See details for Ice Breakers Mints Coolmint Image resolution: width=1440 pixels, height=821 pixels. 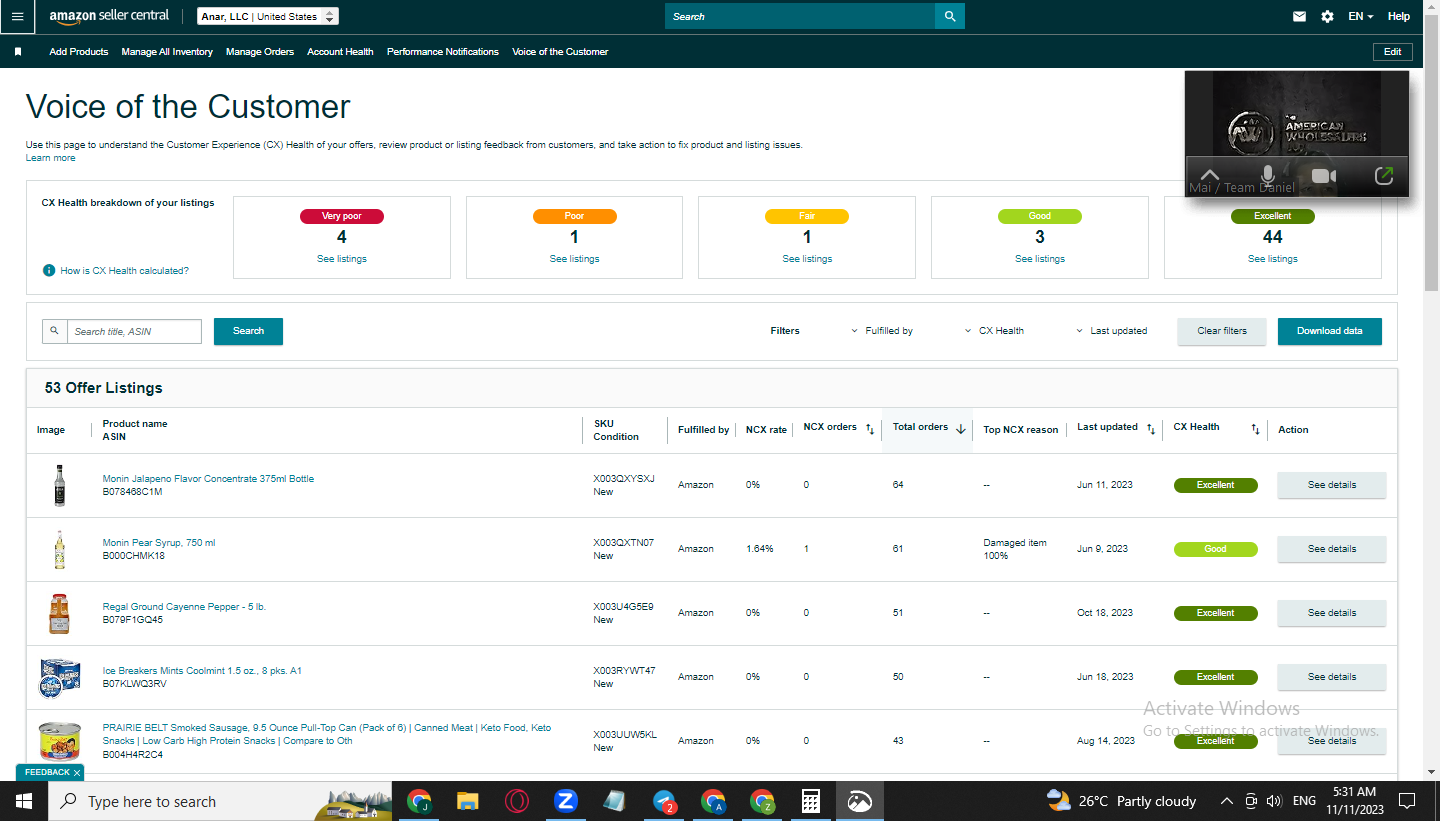pos(1332,677)
